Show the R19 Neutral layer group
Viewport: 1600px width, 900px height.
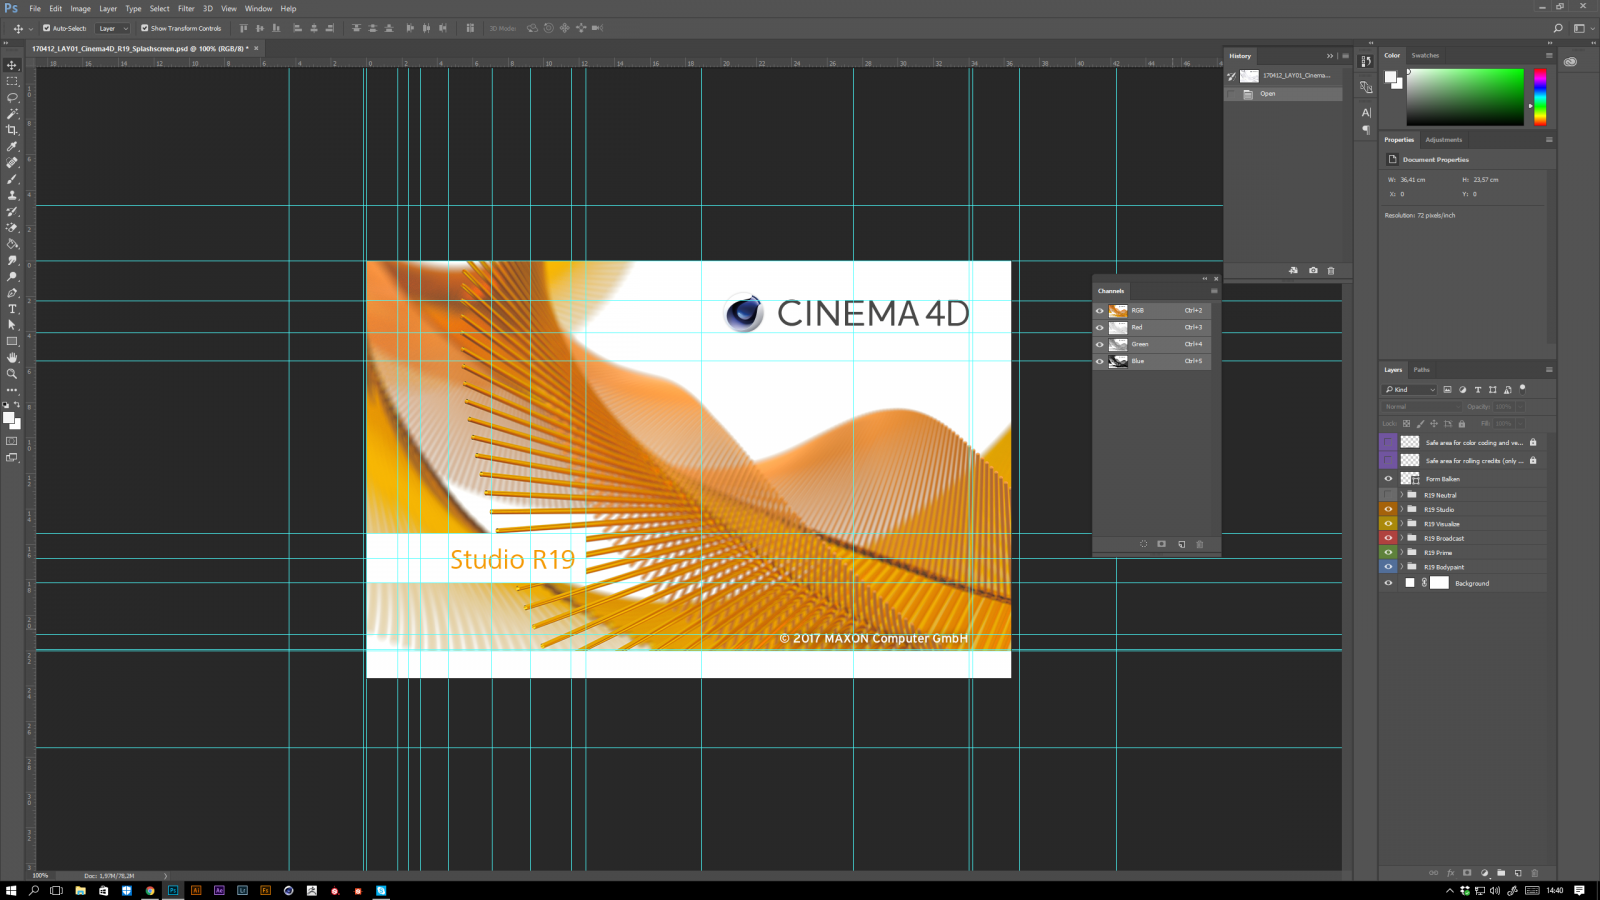click(x=1388, y=495)
